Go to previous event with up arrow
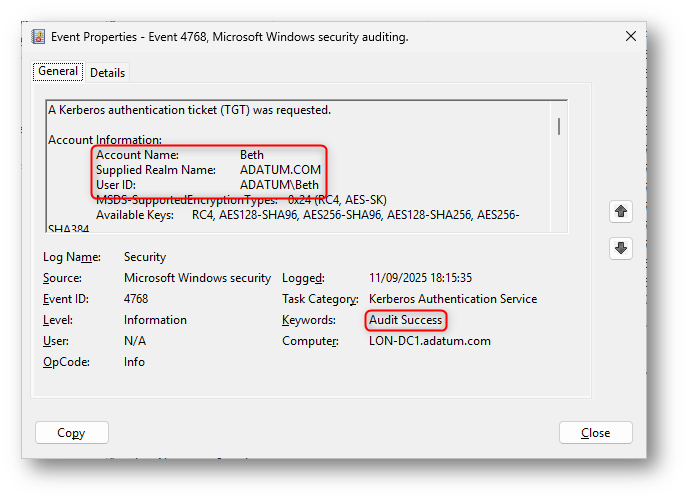Viewport: 689px width, 501px height. point(621,211)
